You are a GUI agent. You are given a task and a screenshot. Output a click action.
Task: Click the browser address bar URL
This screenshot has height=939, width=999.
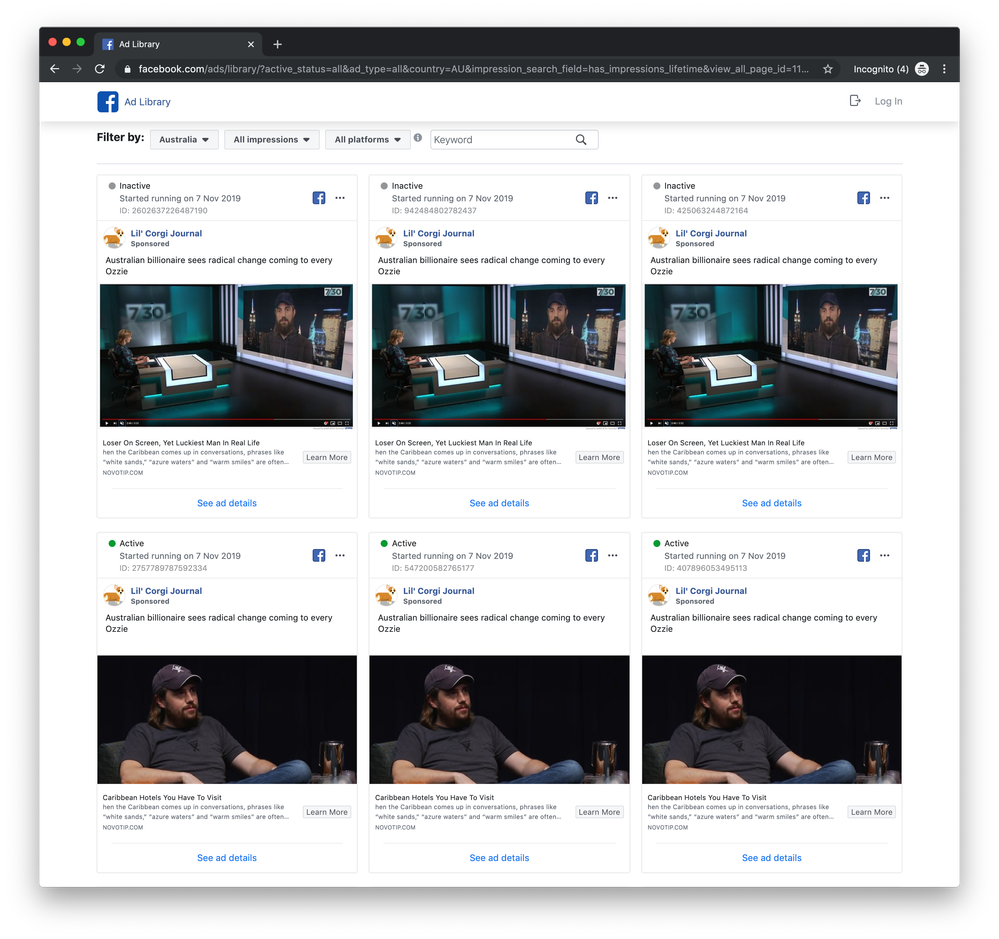(x=473, y=69)
